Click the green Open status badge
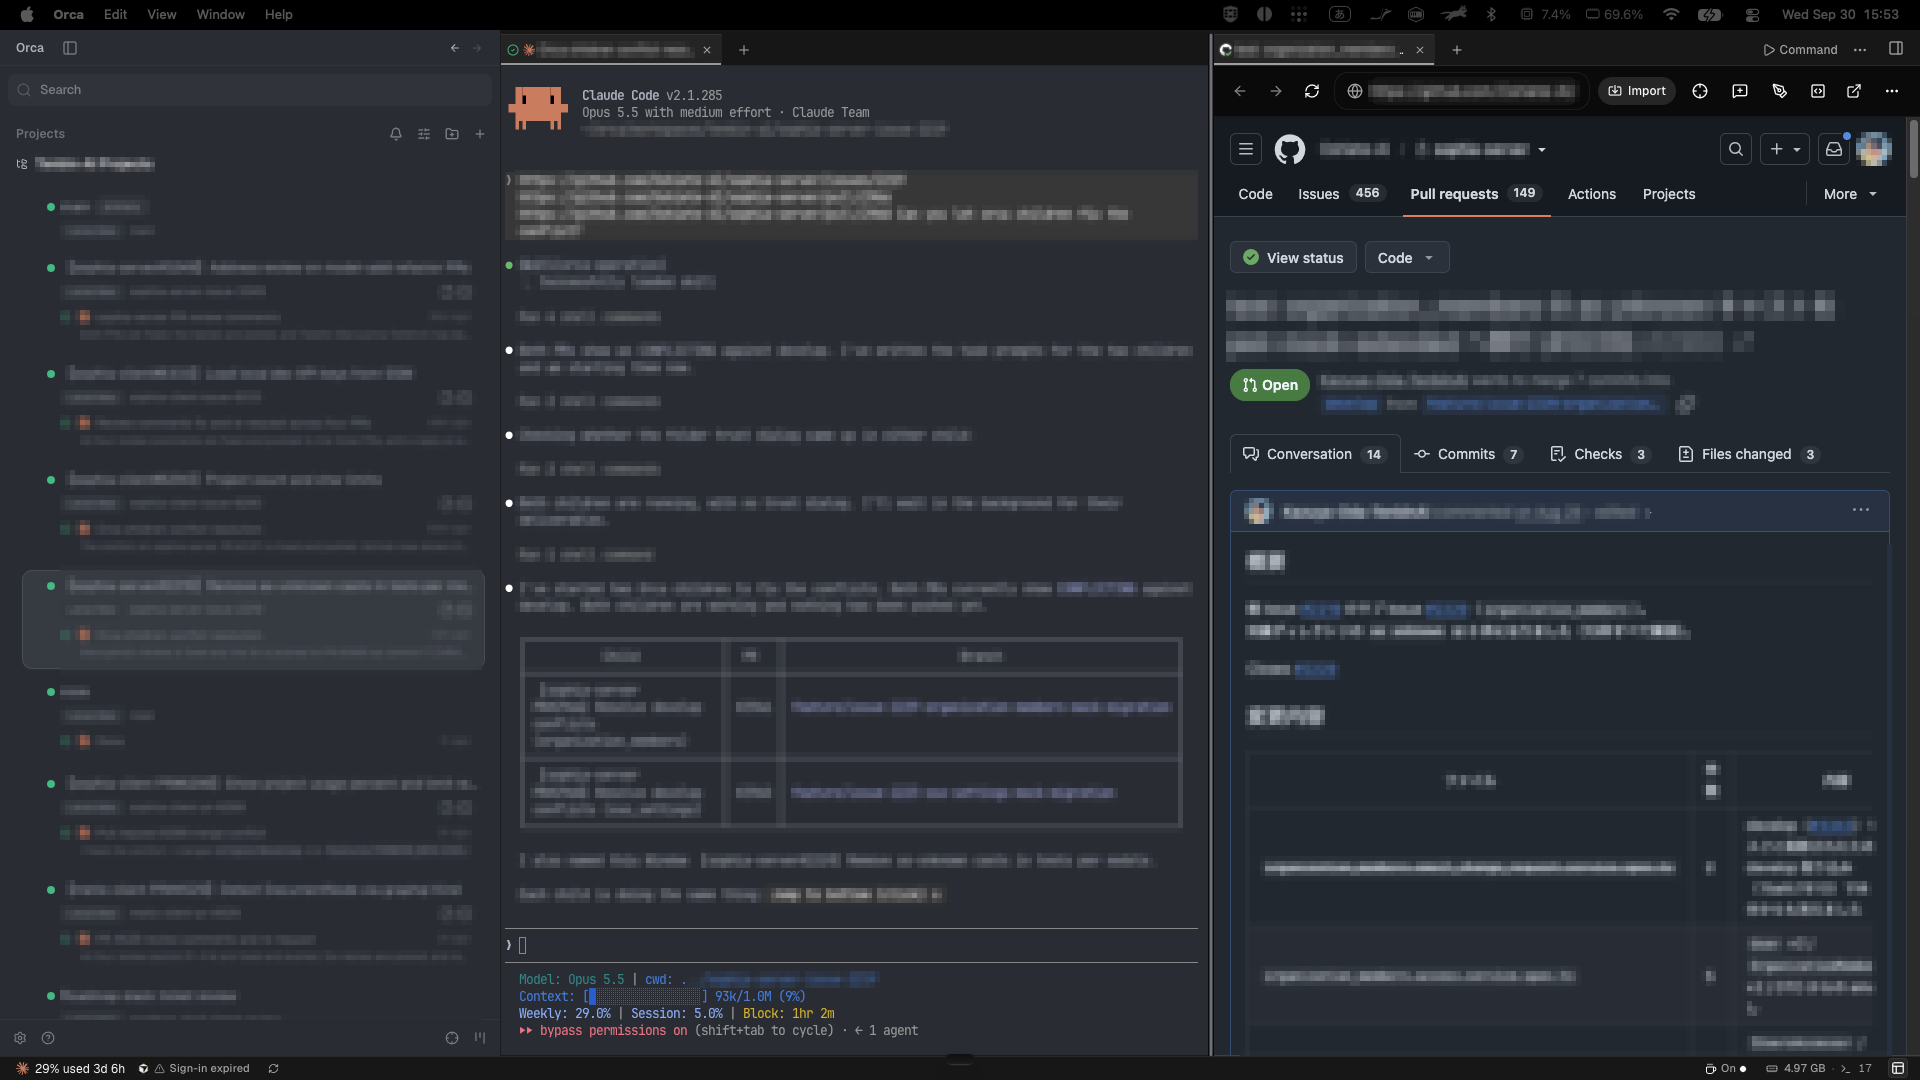Image resolution: width=1920 pixels, height=1080 pixels. tap(1270, 385)
